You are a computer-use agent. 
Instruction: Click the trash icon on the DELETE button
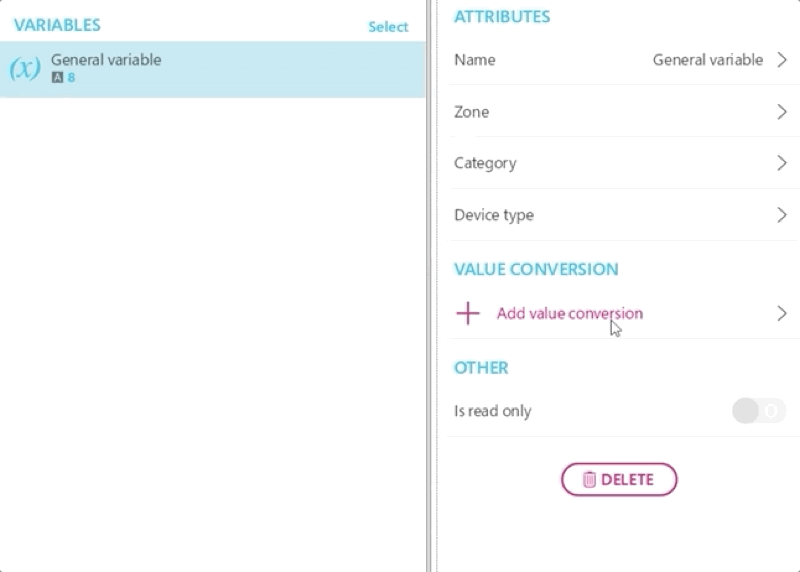point(589,480)
